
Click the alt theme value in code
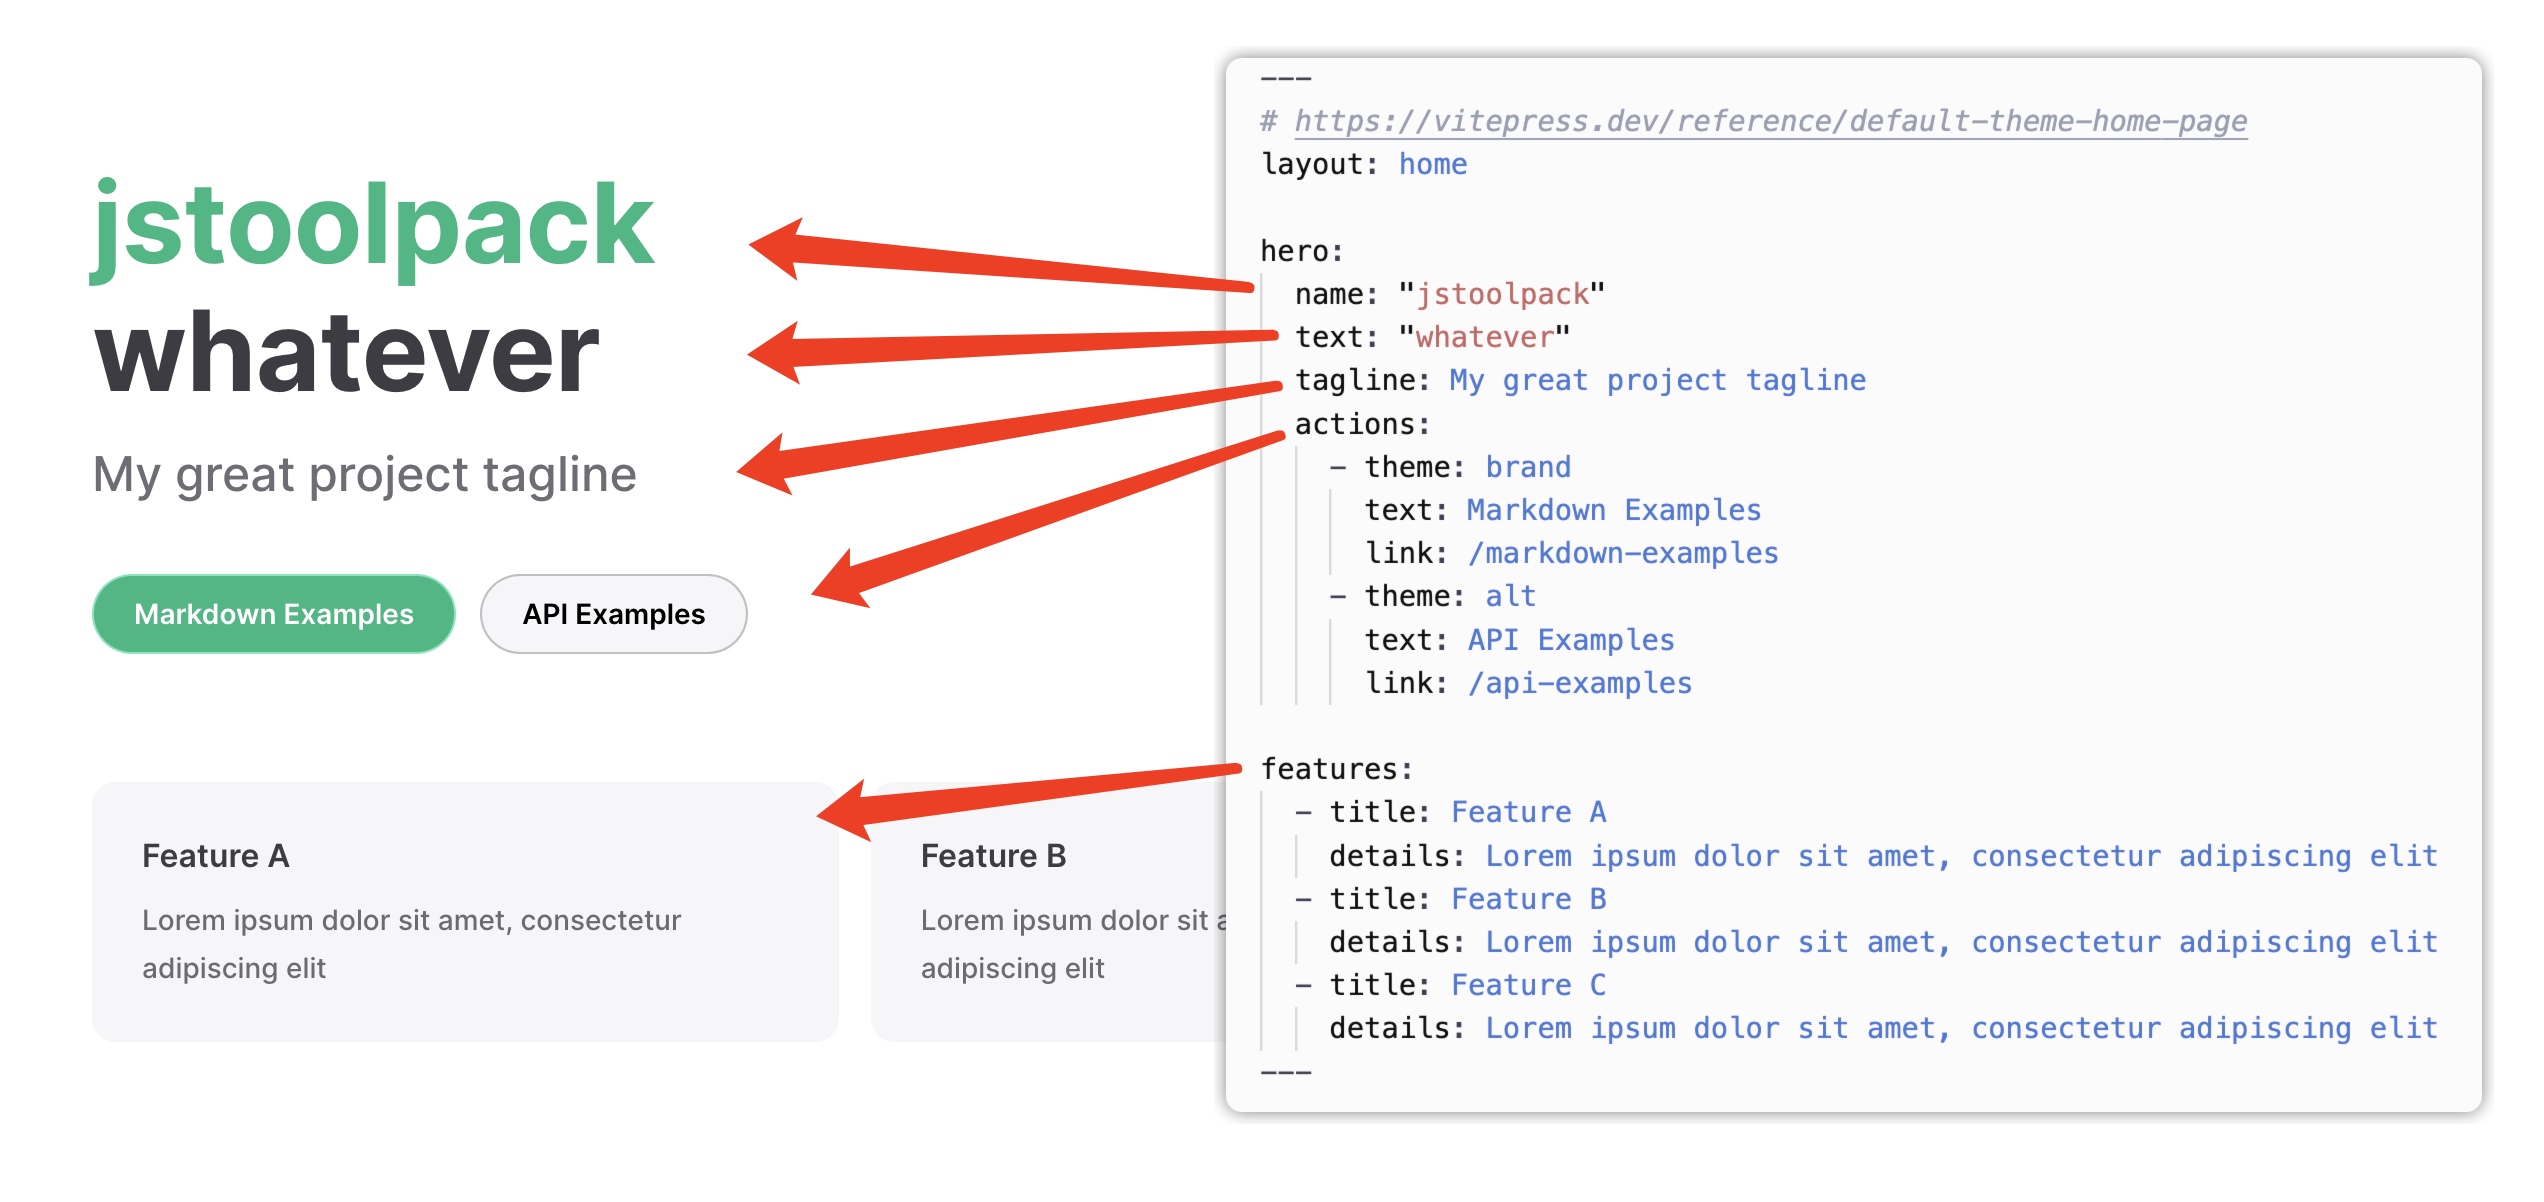point(1510,596)
